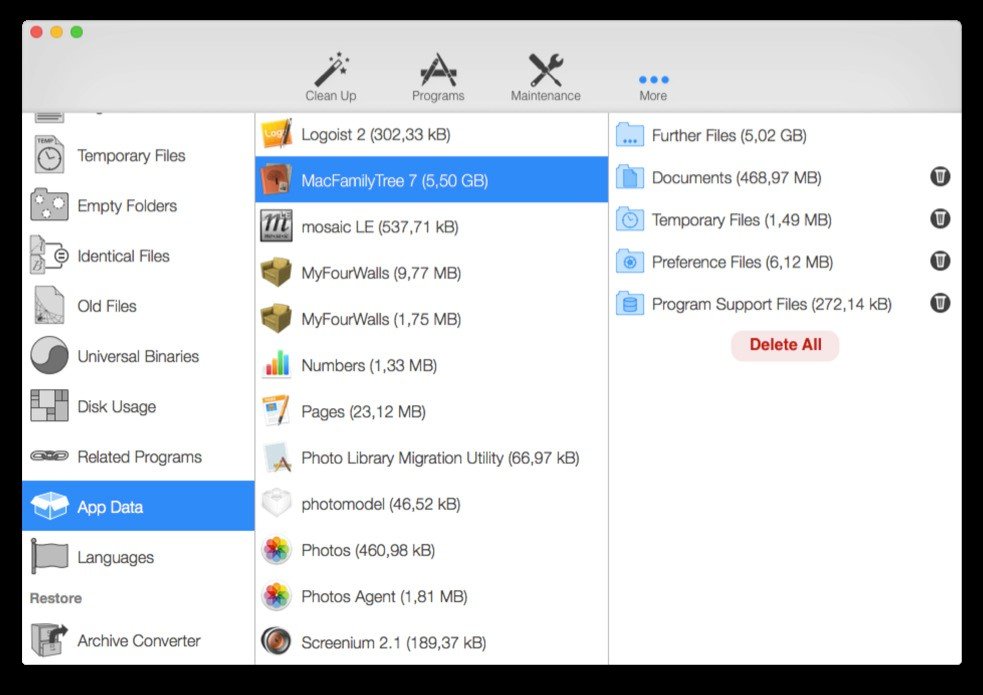Select row text "Numbers (1,33 MB)"

pyautogui.click(x=369, y=365)
